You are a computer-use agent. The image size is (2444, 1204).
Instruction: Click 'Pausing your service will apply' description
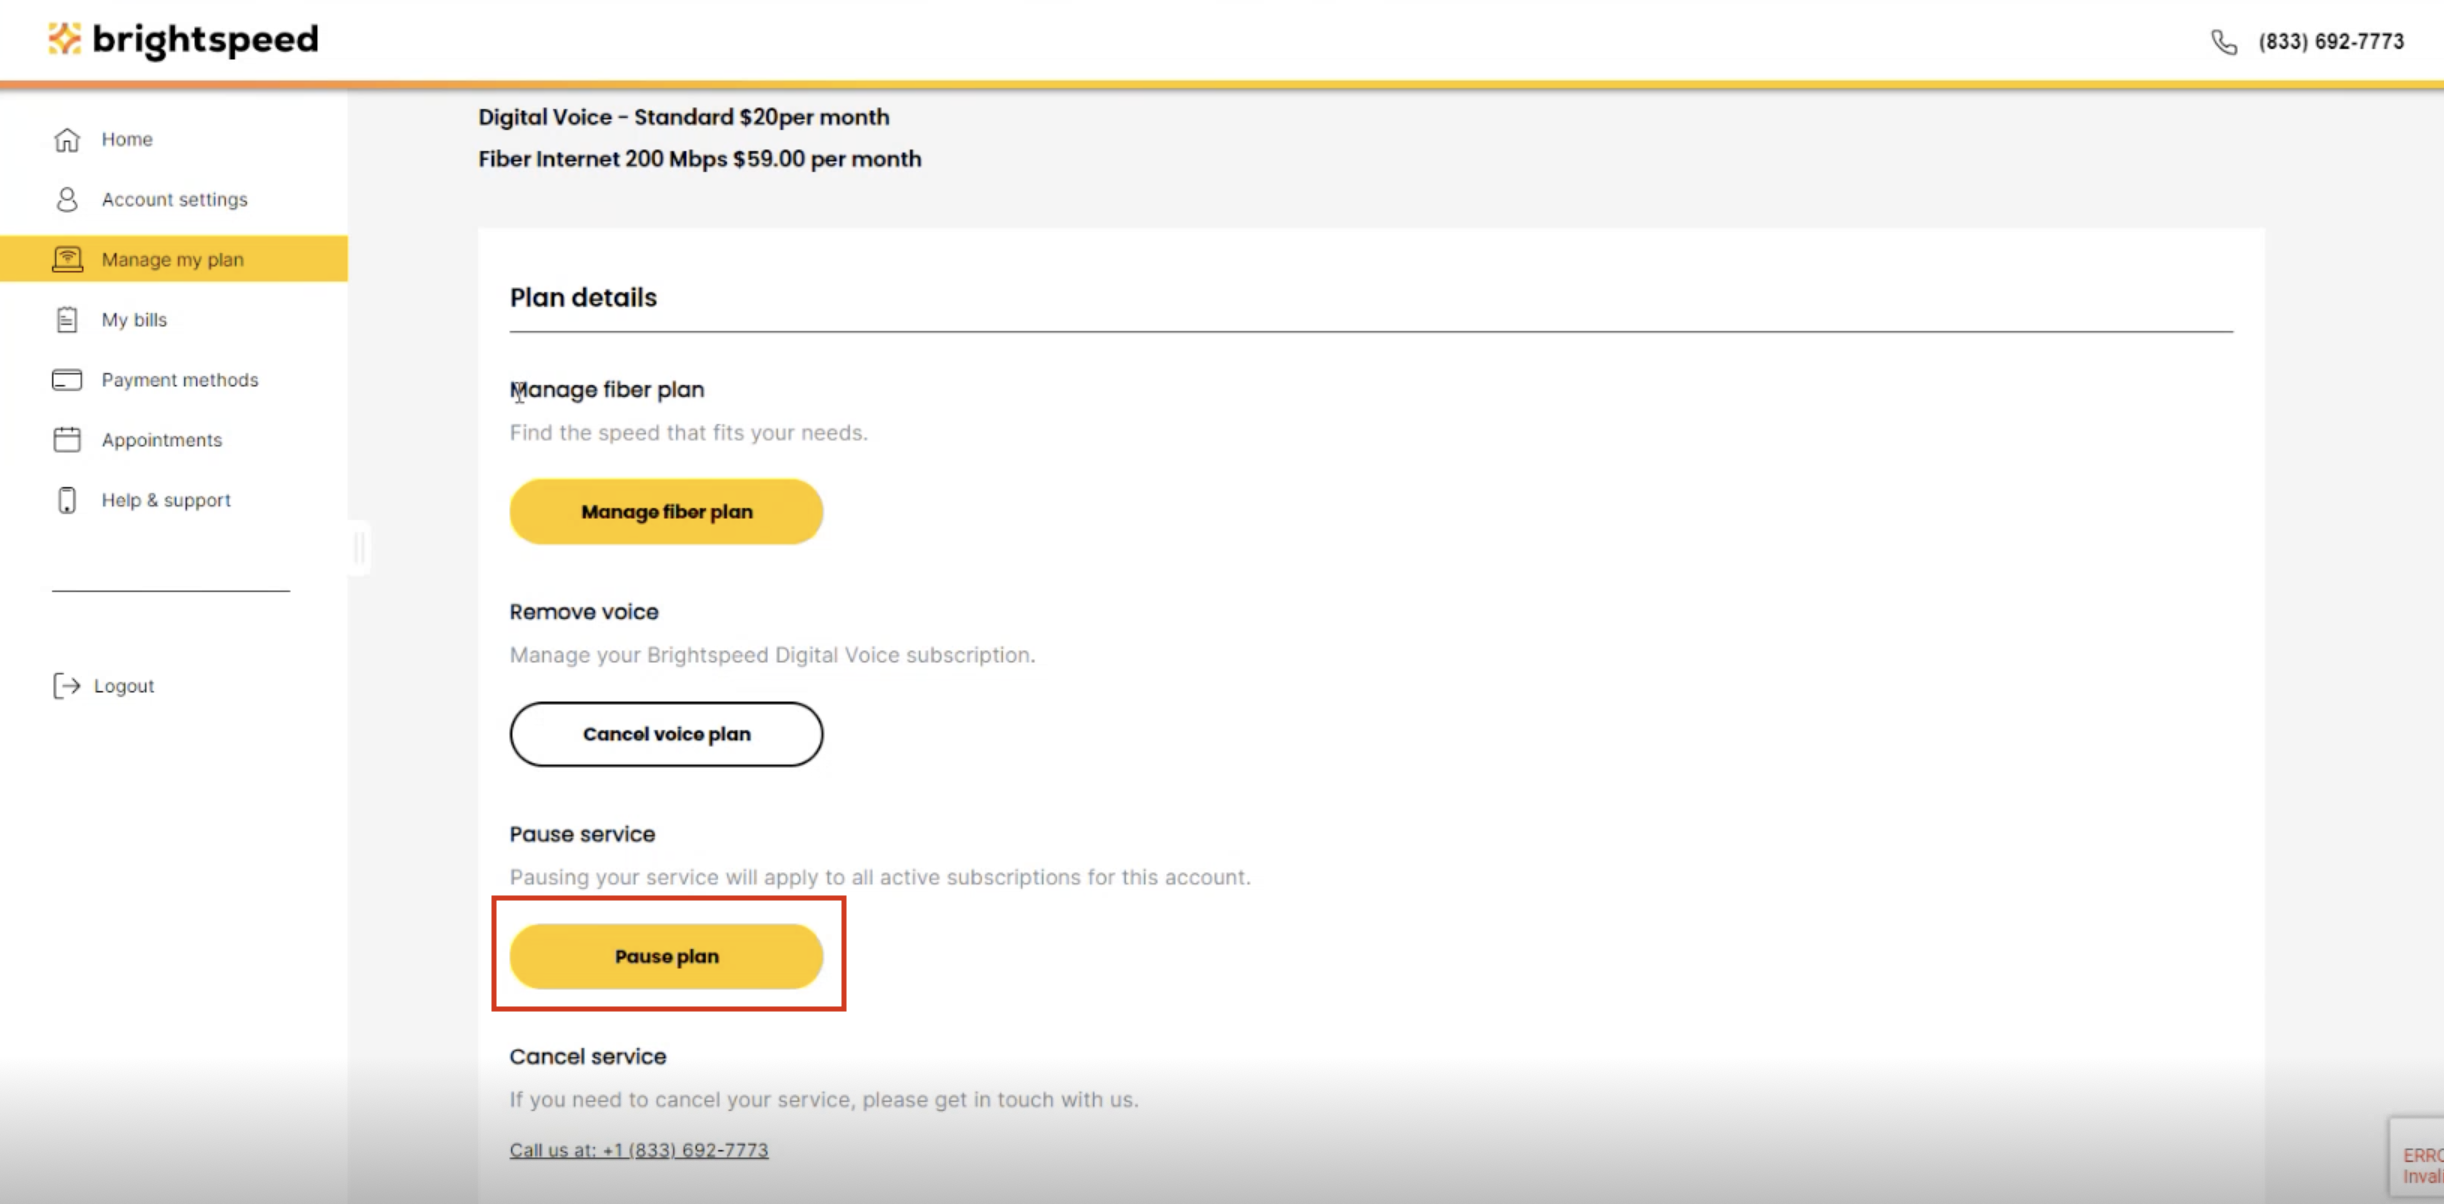[880, 877]
